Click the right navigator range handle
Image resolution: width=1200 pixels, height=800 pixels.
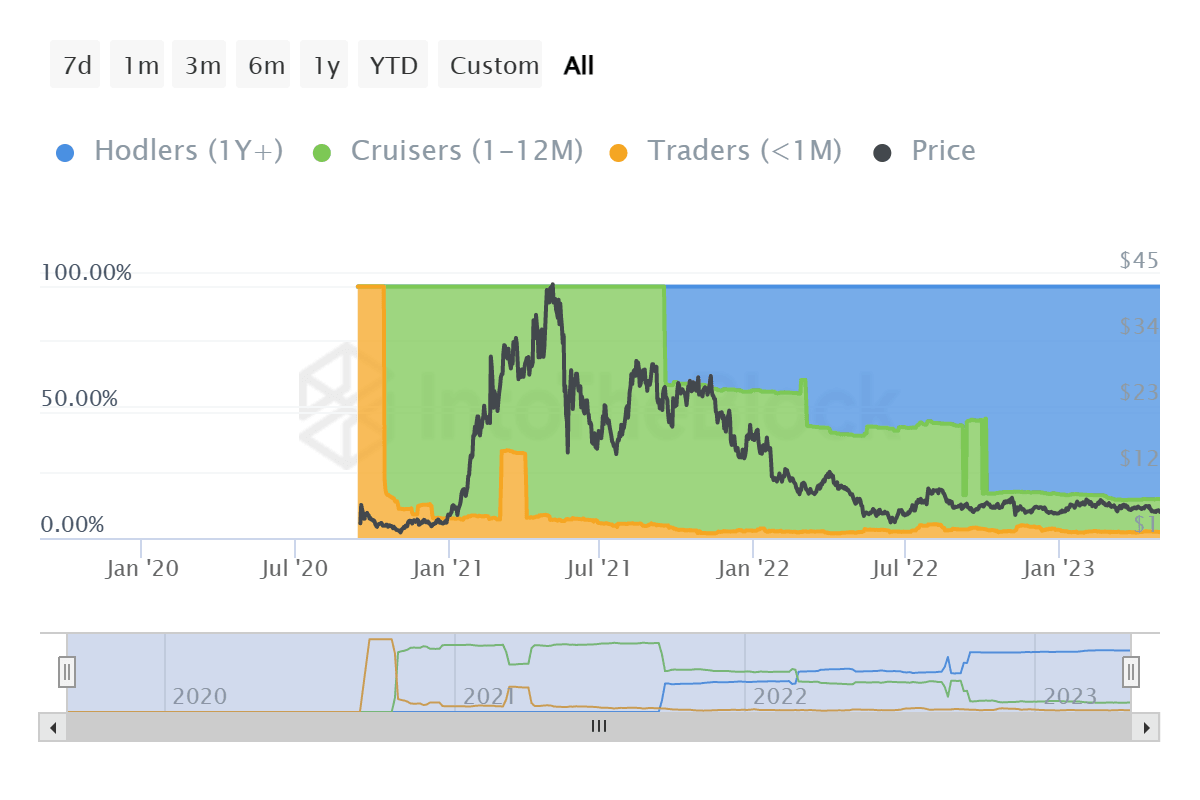(1130, 671)
